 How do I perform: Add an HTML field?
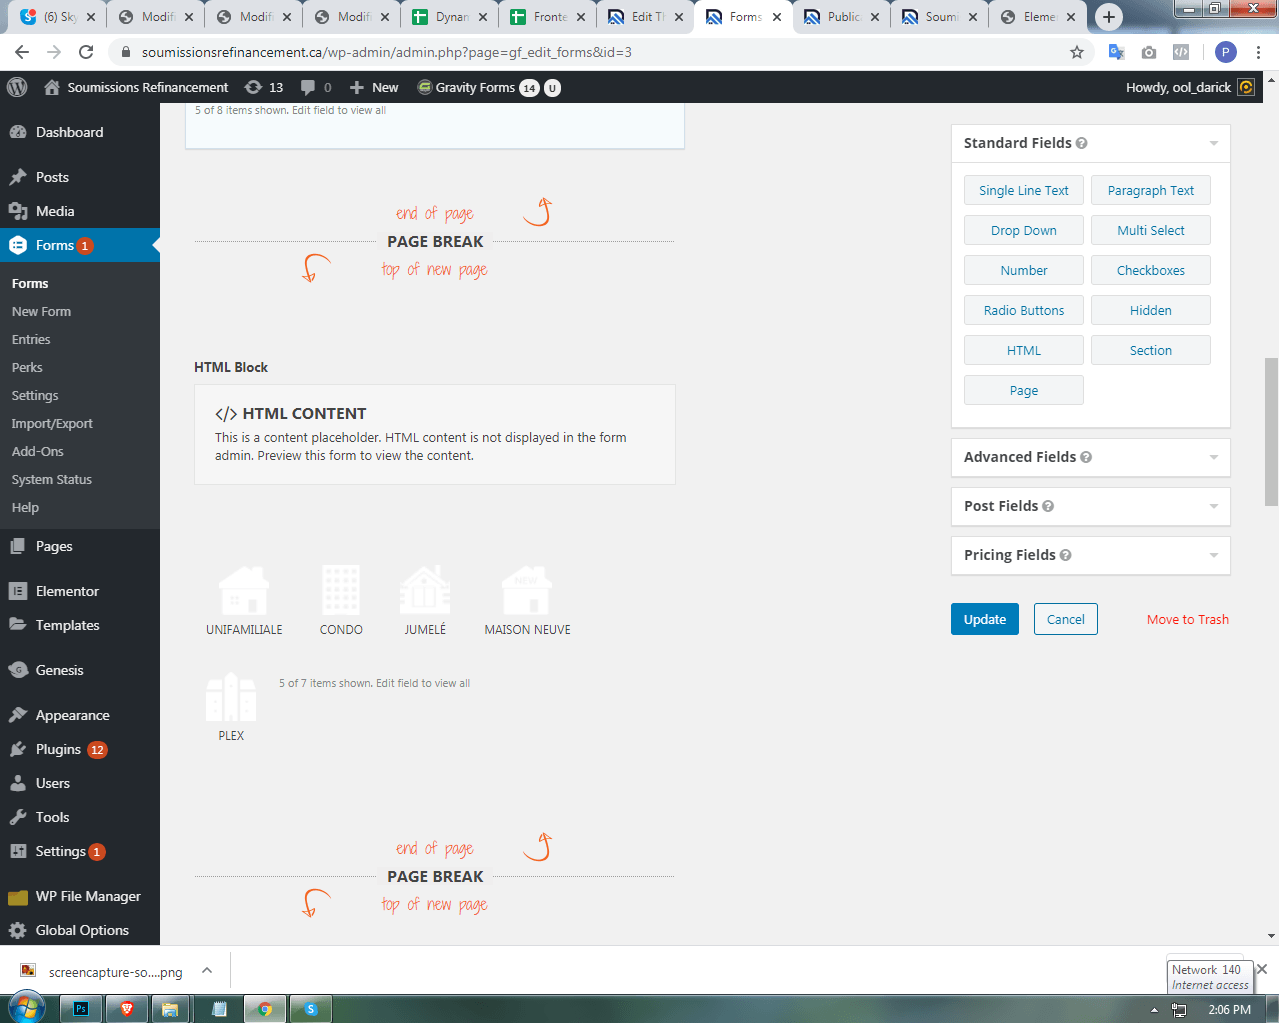tap(1024, 350)
